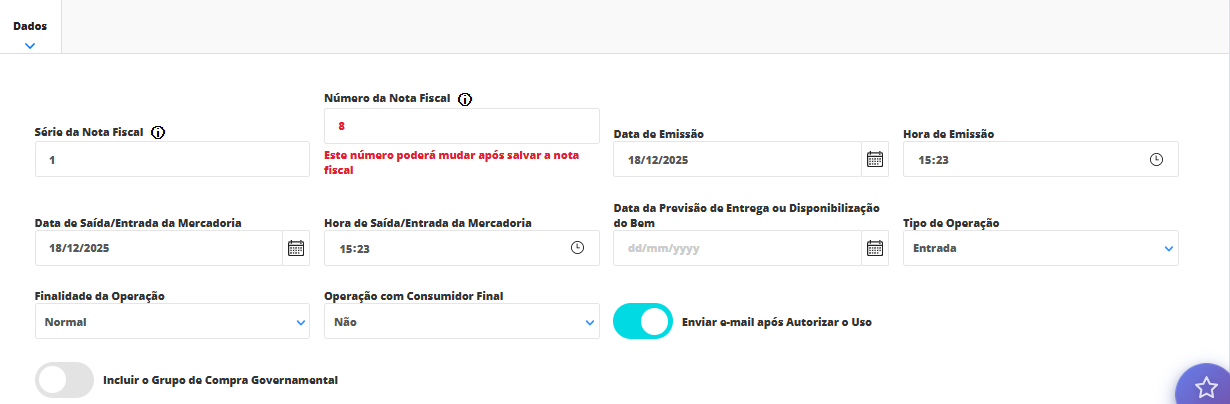1230x404 pixels.
Task: Click the Data de Emissão date field
Action: [x=737, y=159]
